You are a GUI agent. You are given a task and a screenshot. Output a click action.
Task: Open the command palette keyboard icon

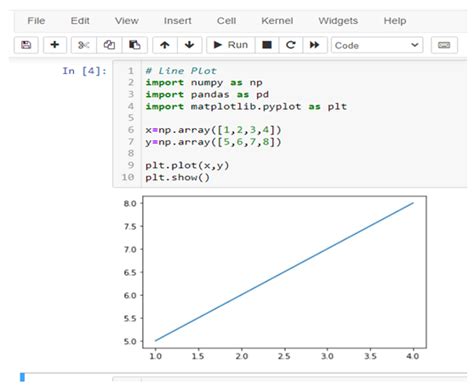[444, 45]
